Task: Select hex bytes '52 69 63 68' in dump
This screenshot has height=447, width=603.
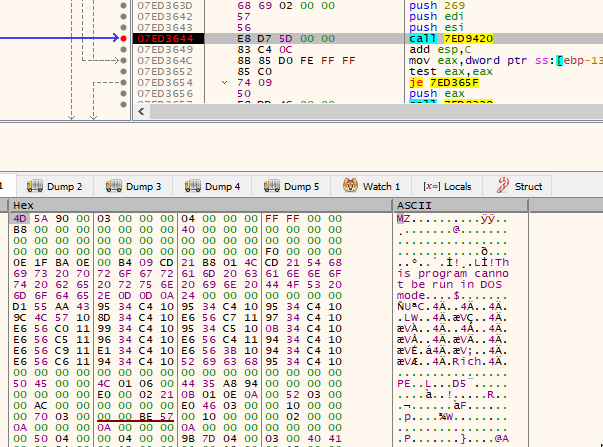Action: (220, 362)
